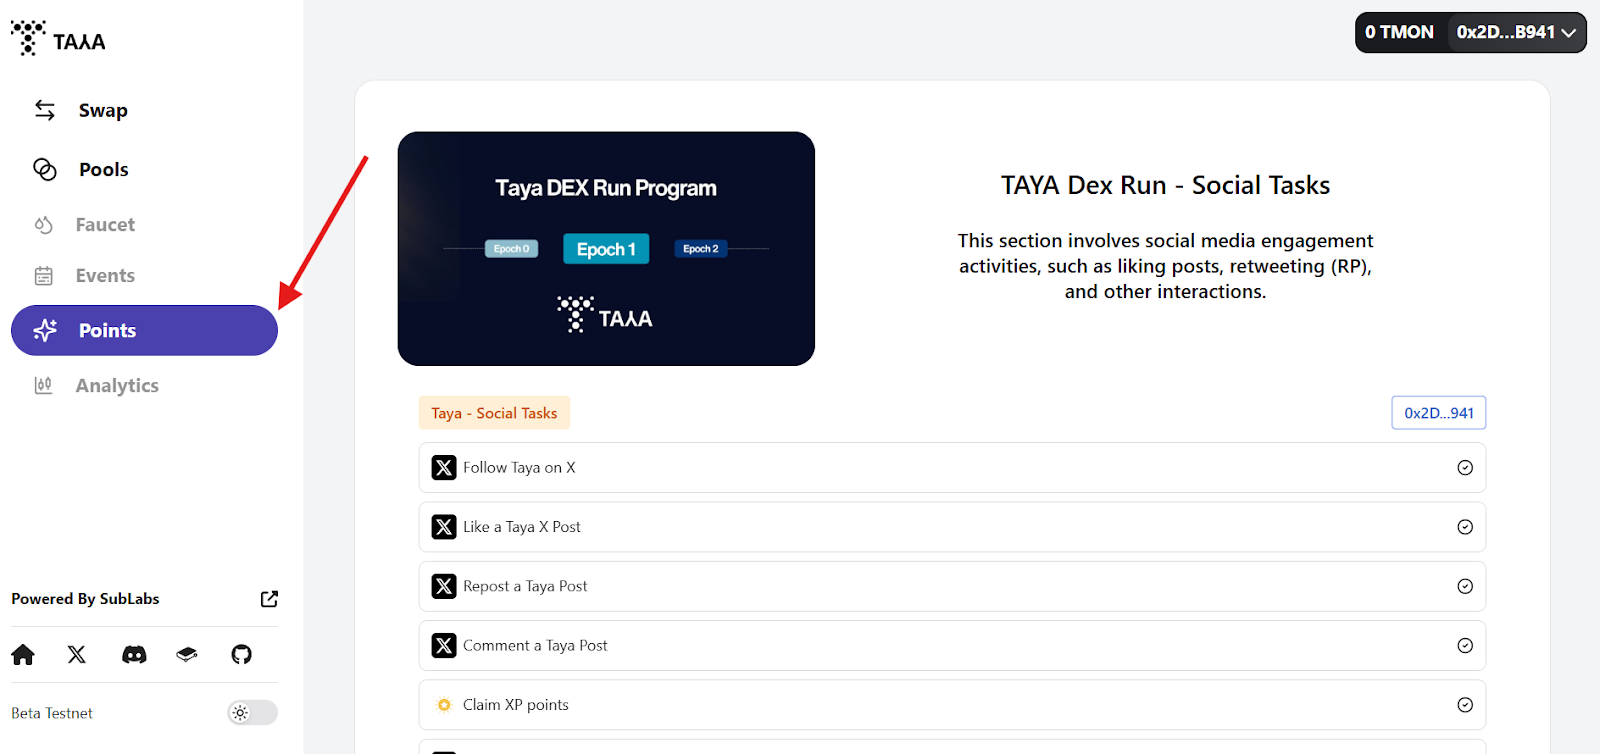This screenshot has width=1600, height=754.
Task: Open the Analytics page
Action: click(117, 385)
